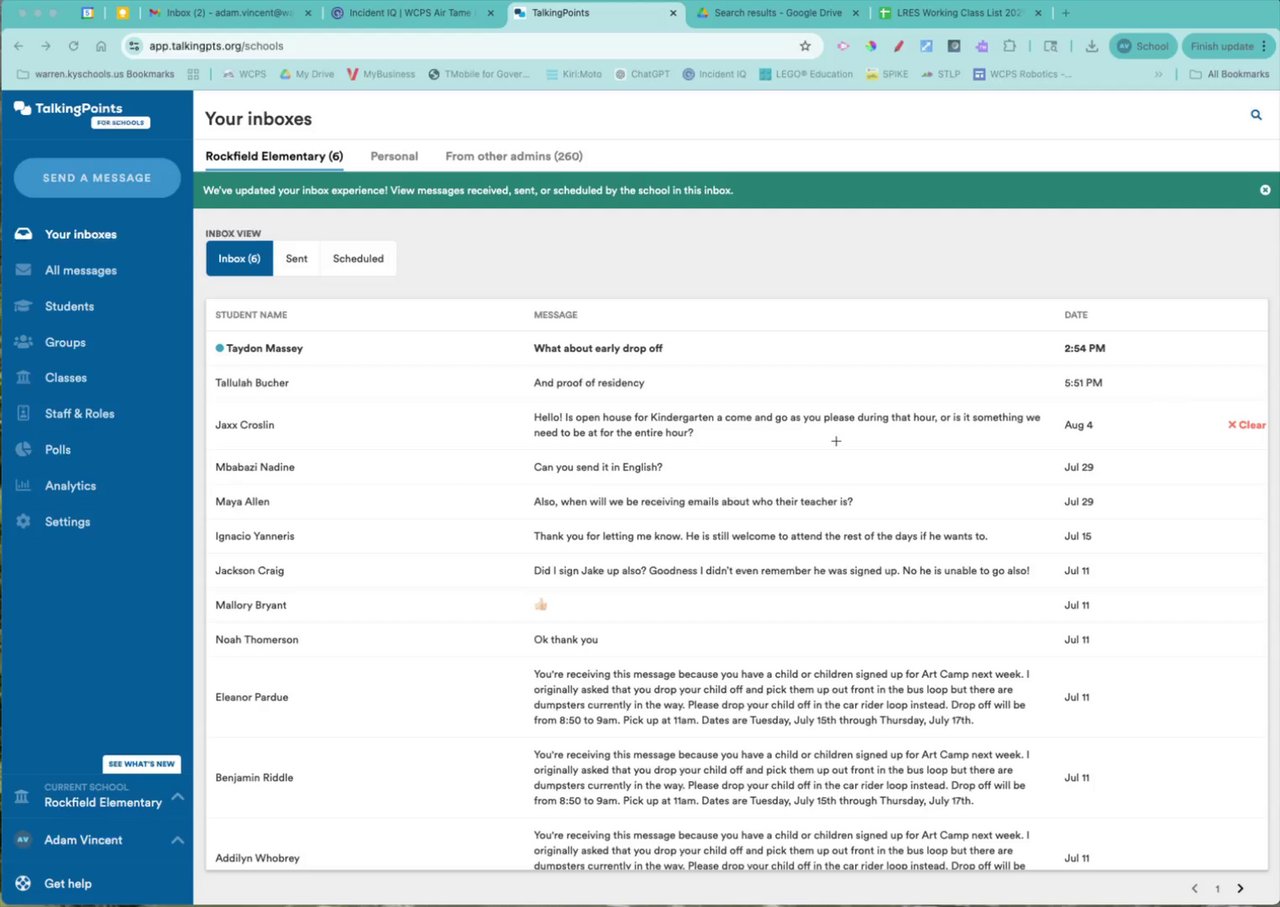This screenshot has height=907, width=1280.
Task: Open Classes in sidebar
Action: pos(66,378)
